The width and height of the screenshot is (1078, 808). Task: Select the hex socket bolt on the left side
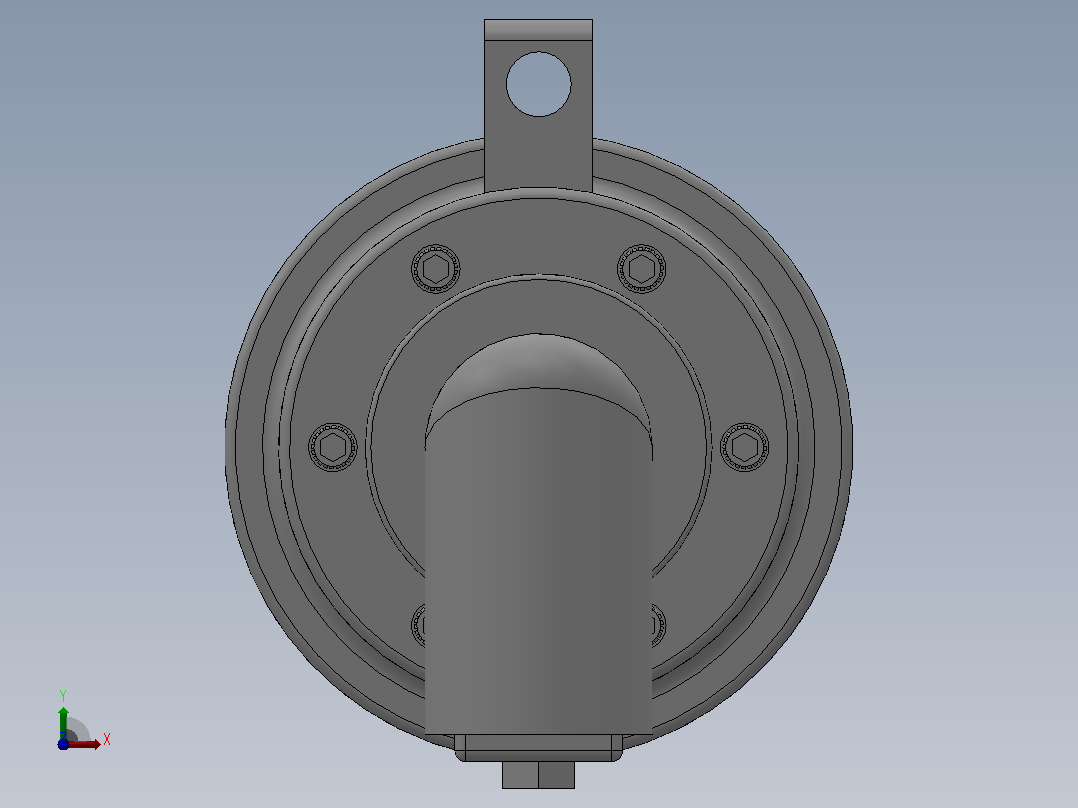[333, 447]
